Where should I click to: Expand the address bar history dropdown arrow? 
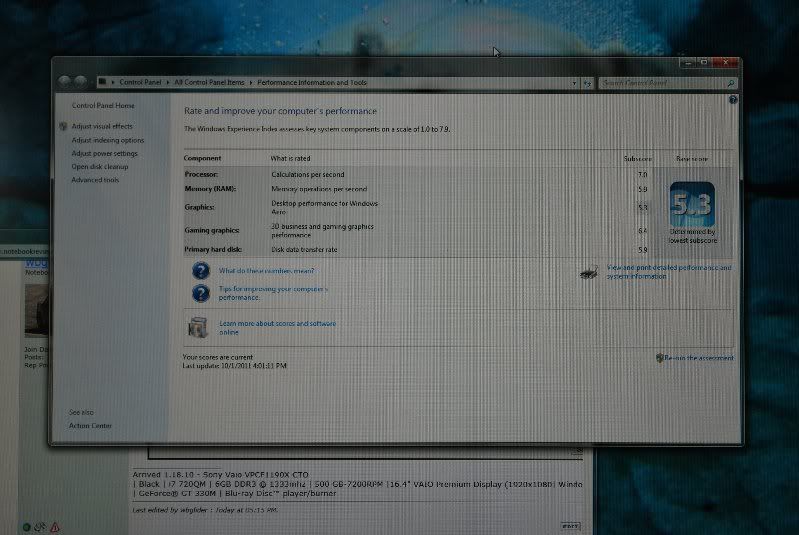[574, 83]
